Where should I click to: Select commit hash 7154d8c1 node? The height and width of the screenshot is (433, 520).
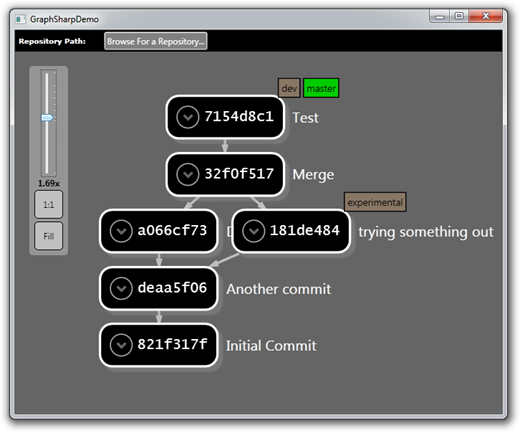click(225, 117)
